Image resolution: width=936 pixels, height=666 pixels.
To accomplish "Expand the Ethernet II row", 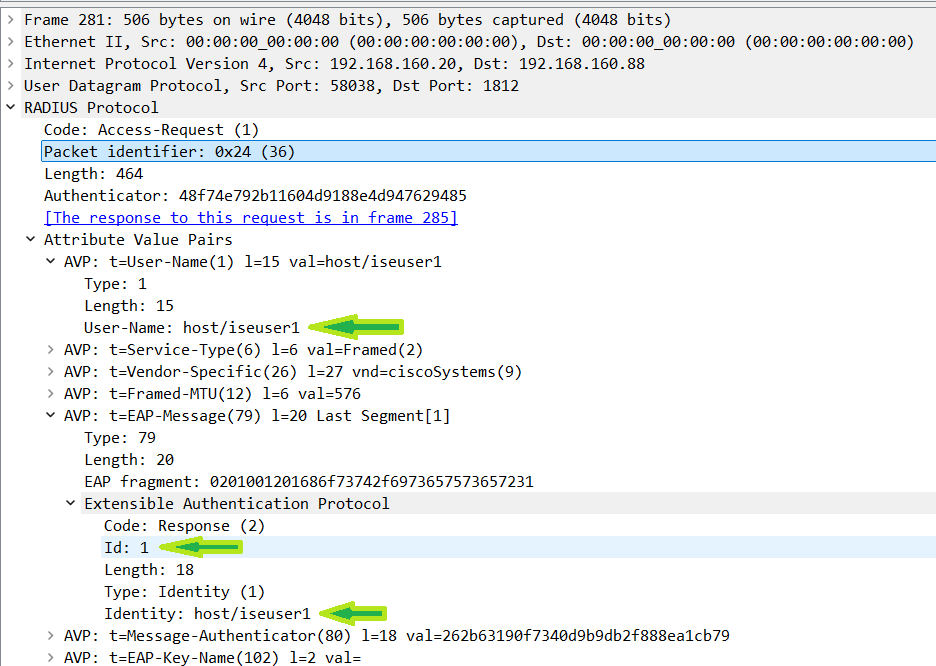I will pos(10,42).
